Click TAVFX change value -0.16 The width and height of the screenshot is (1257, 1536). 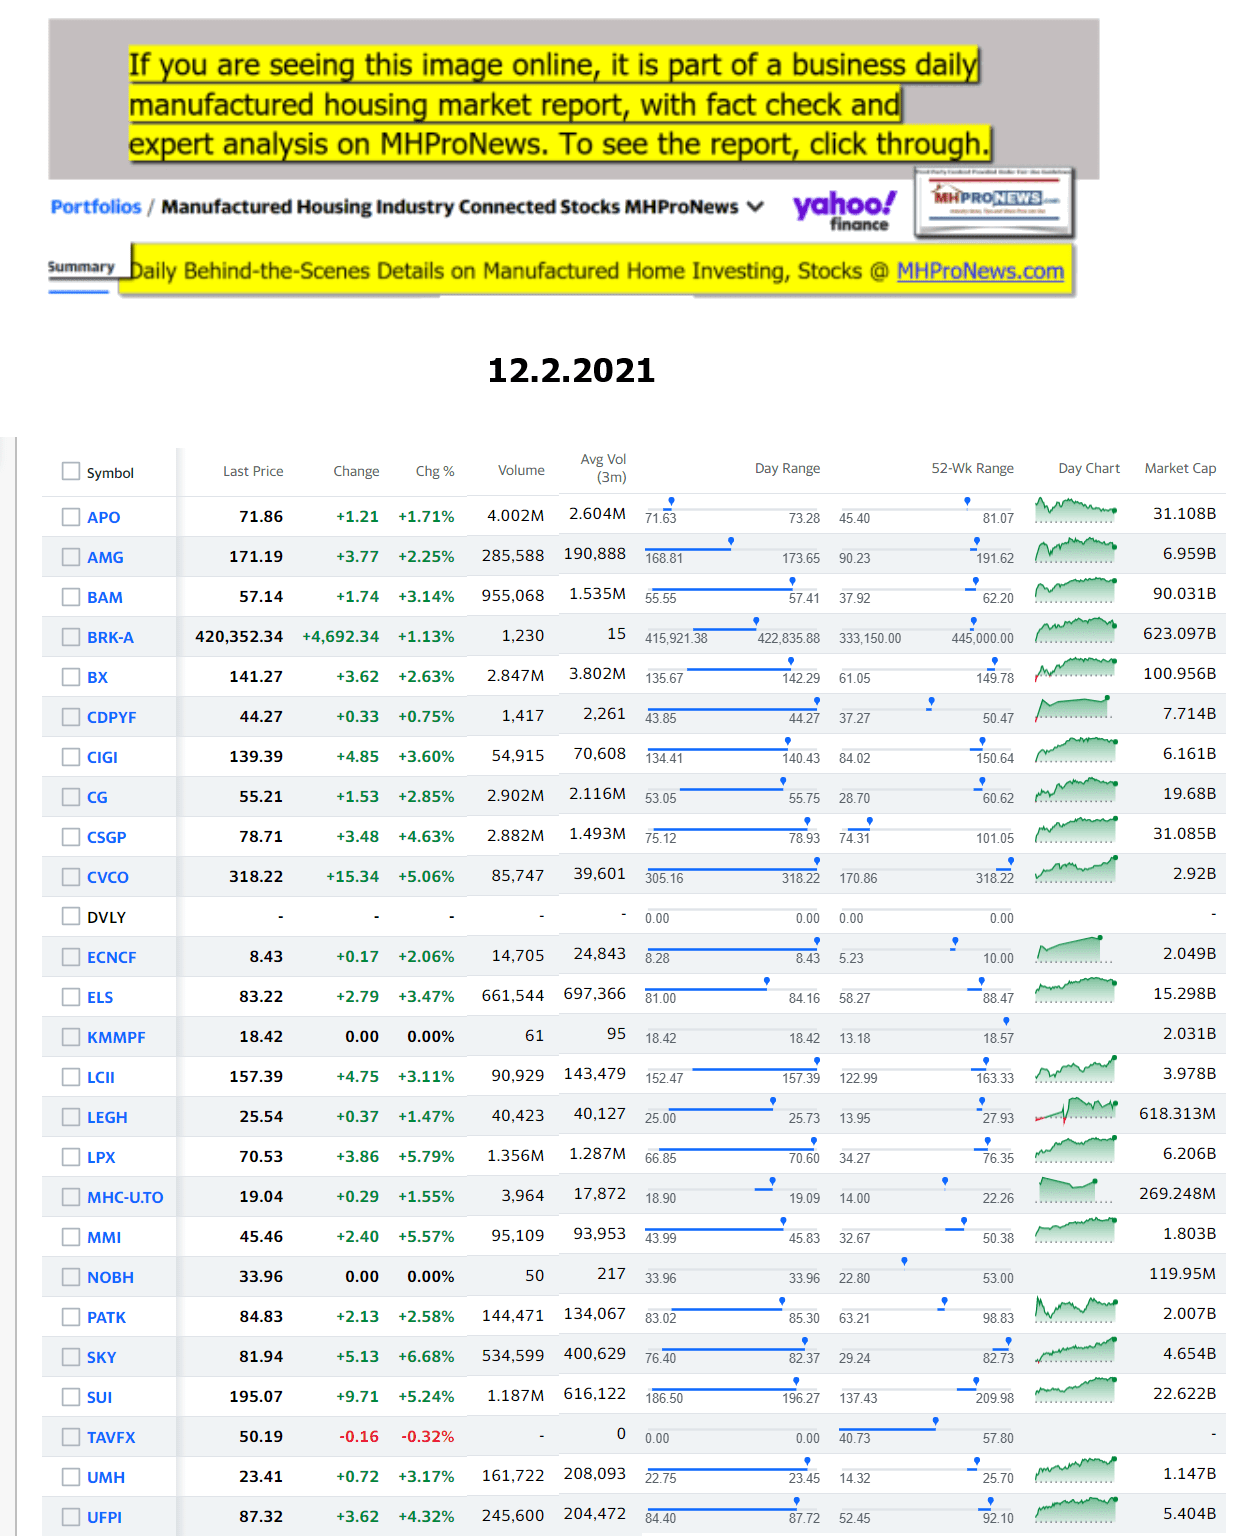click(359, 1437)
